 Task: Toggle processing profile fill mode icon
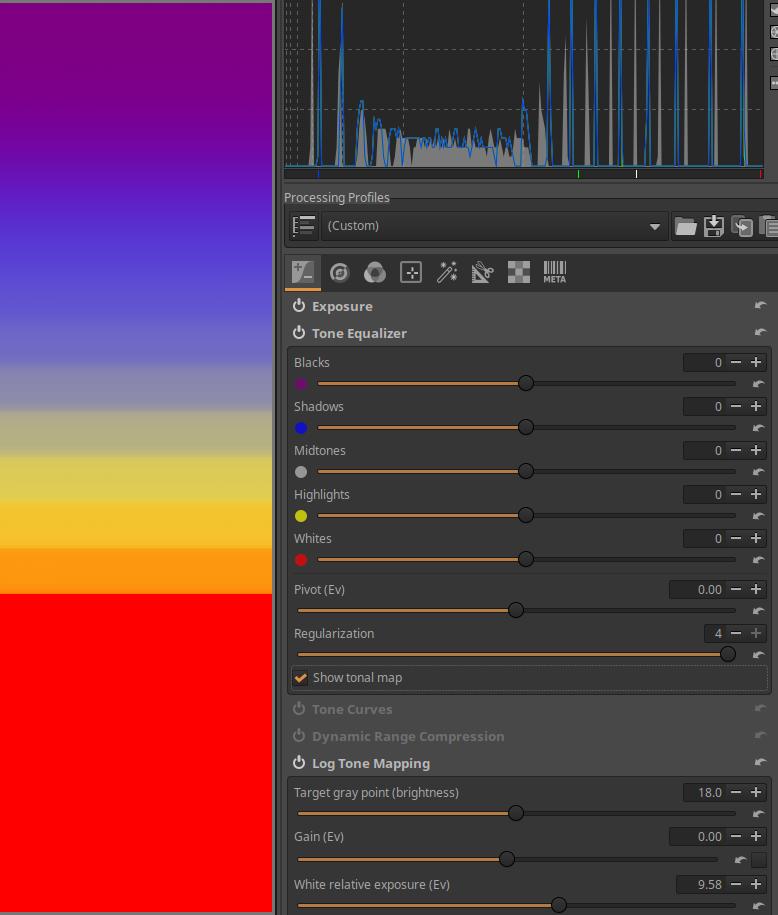pos(304,226)
